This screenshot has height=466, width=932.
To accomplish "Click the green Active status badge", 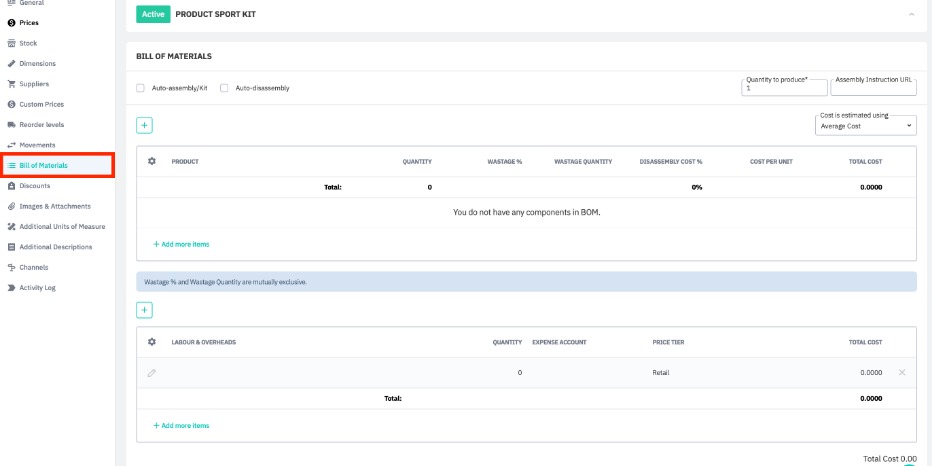I will point(153,14).
